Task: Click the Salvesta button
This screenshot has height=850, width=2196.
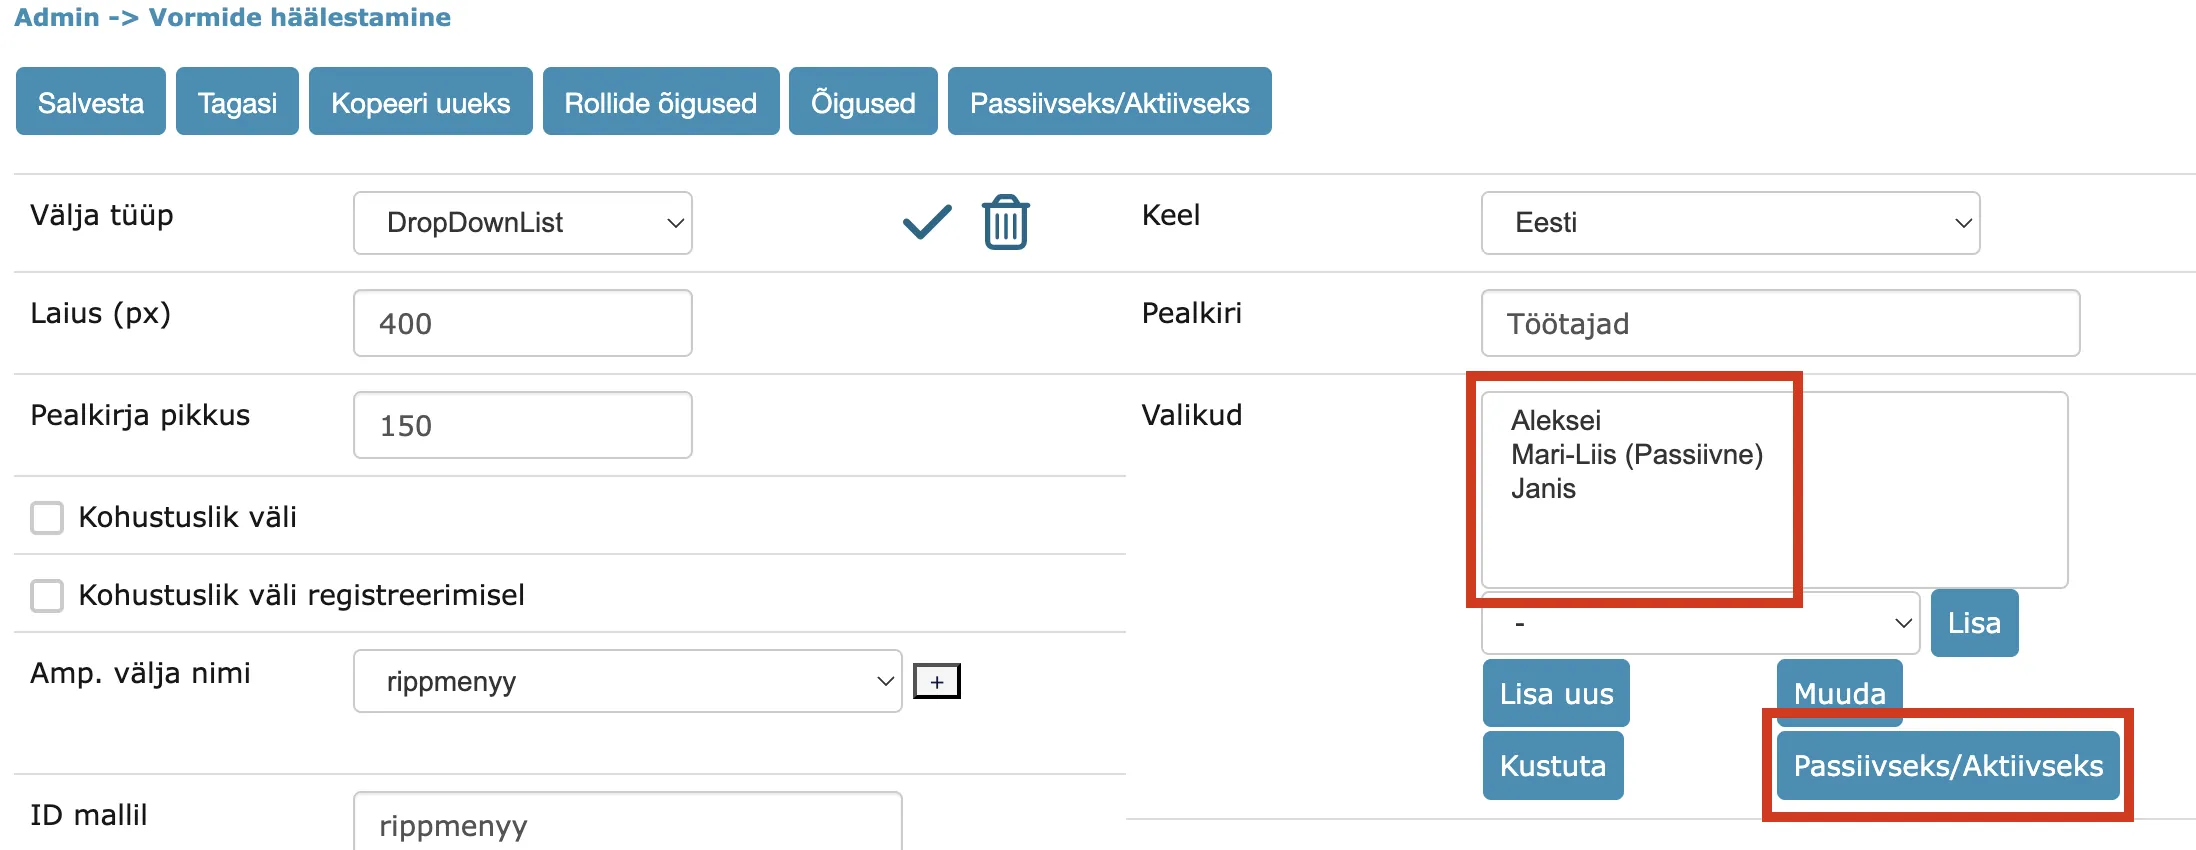Action: coord(91,102)
